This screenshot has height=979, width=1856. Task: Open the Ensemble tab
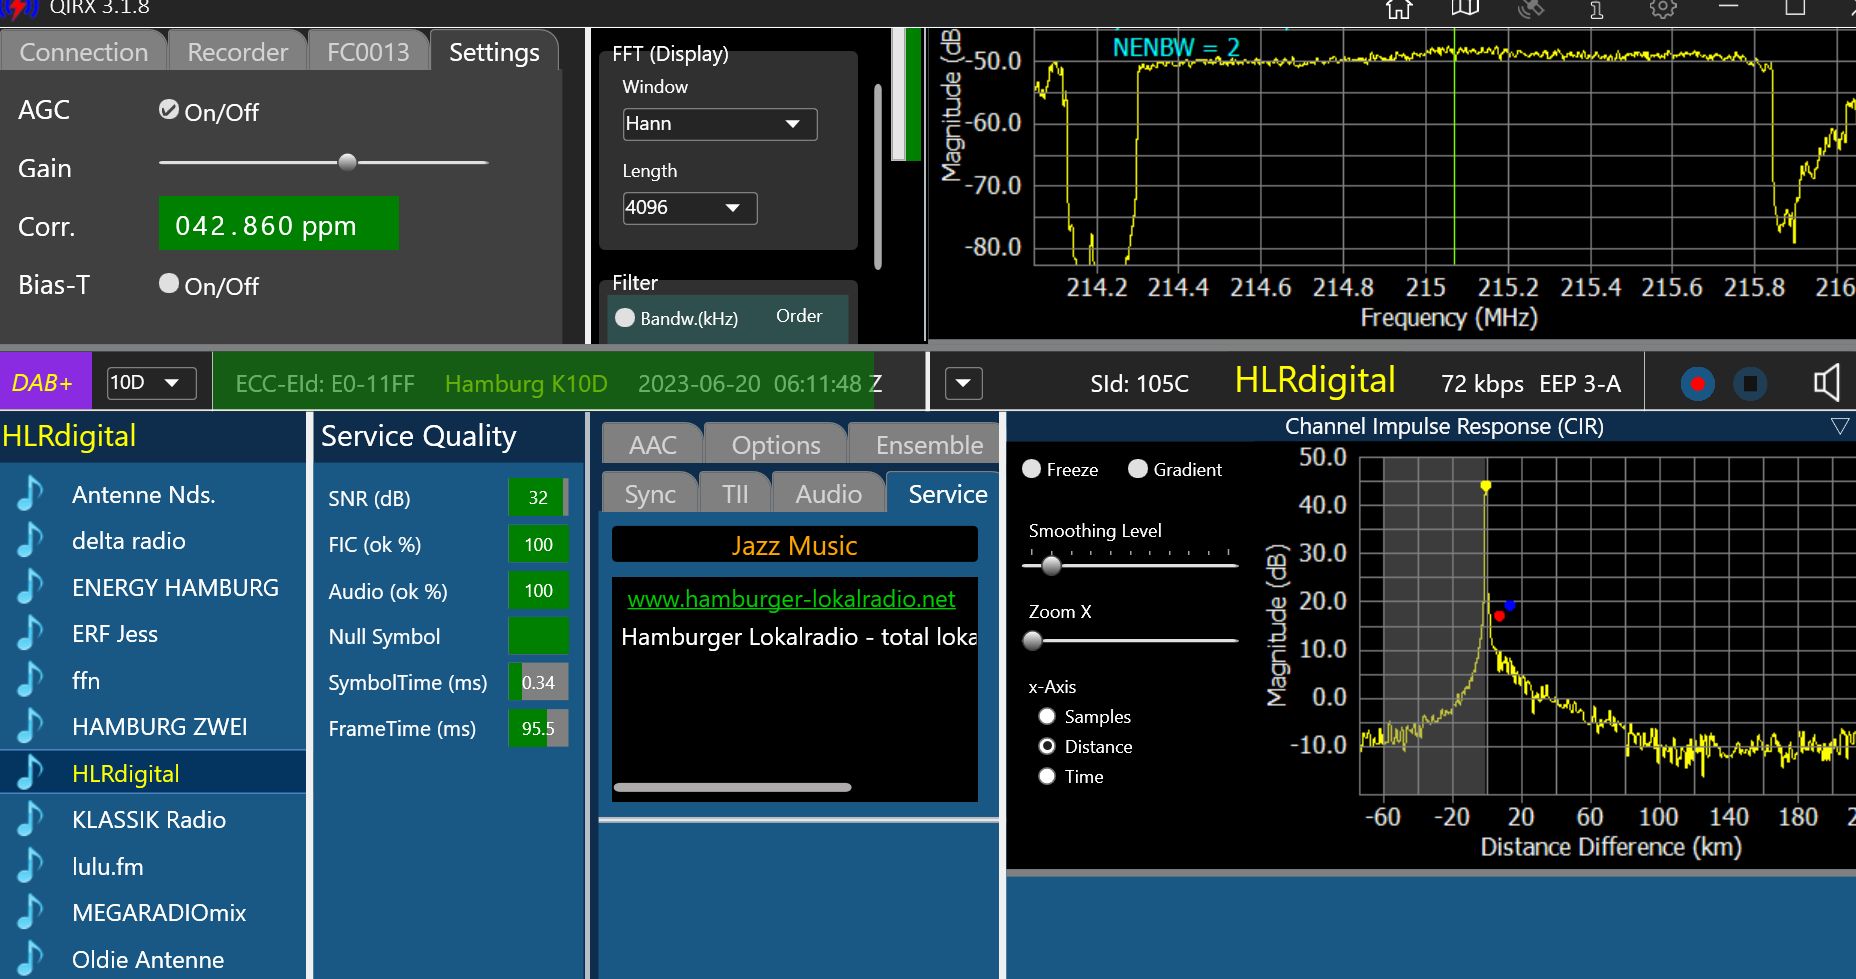pyautogui.click(x=928, y=445)
